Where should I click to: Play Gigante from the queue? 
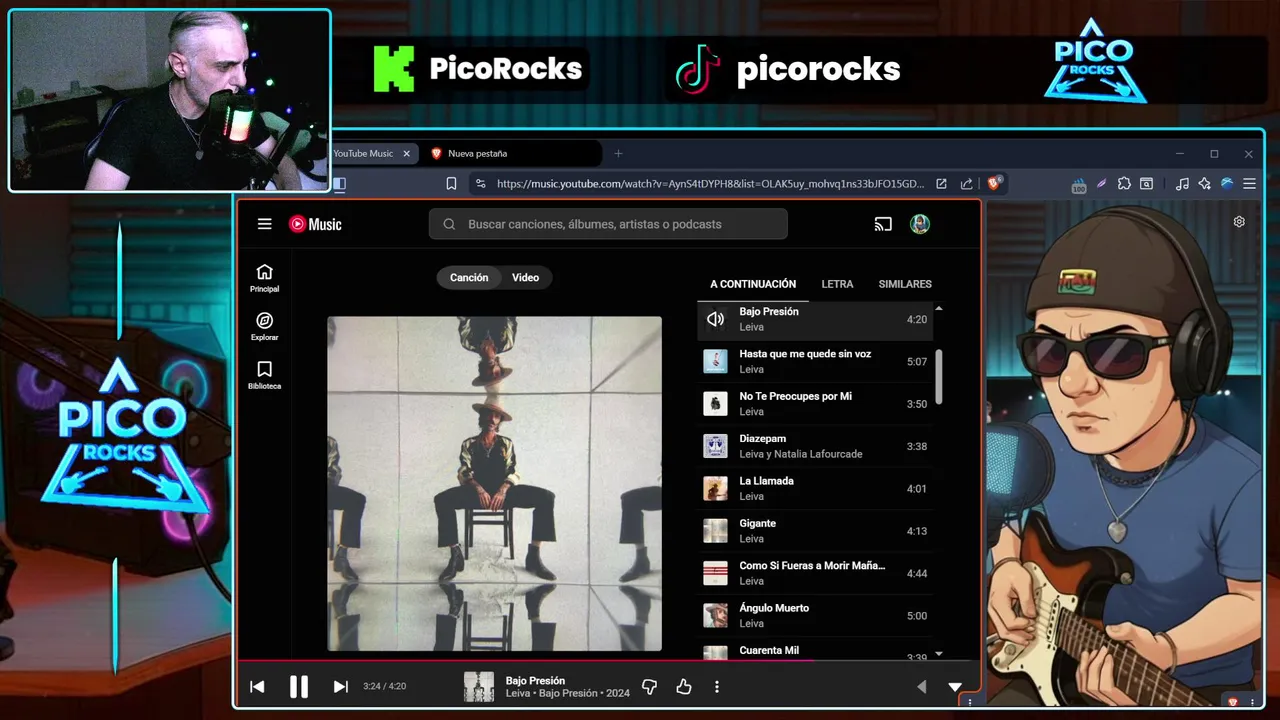click(816, 530)
